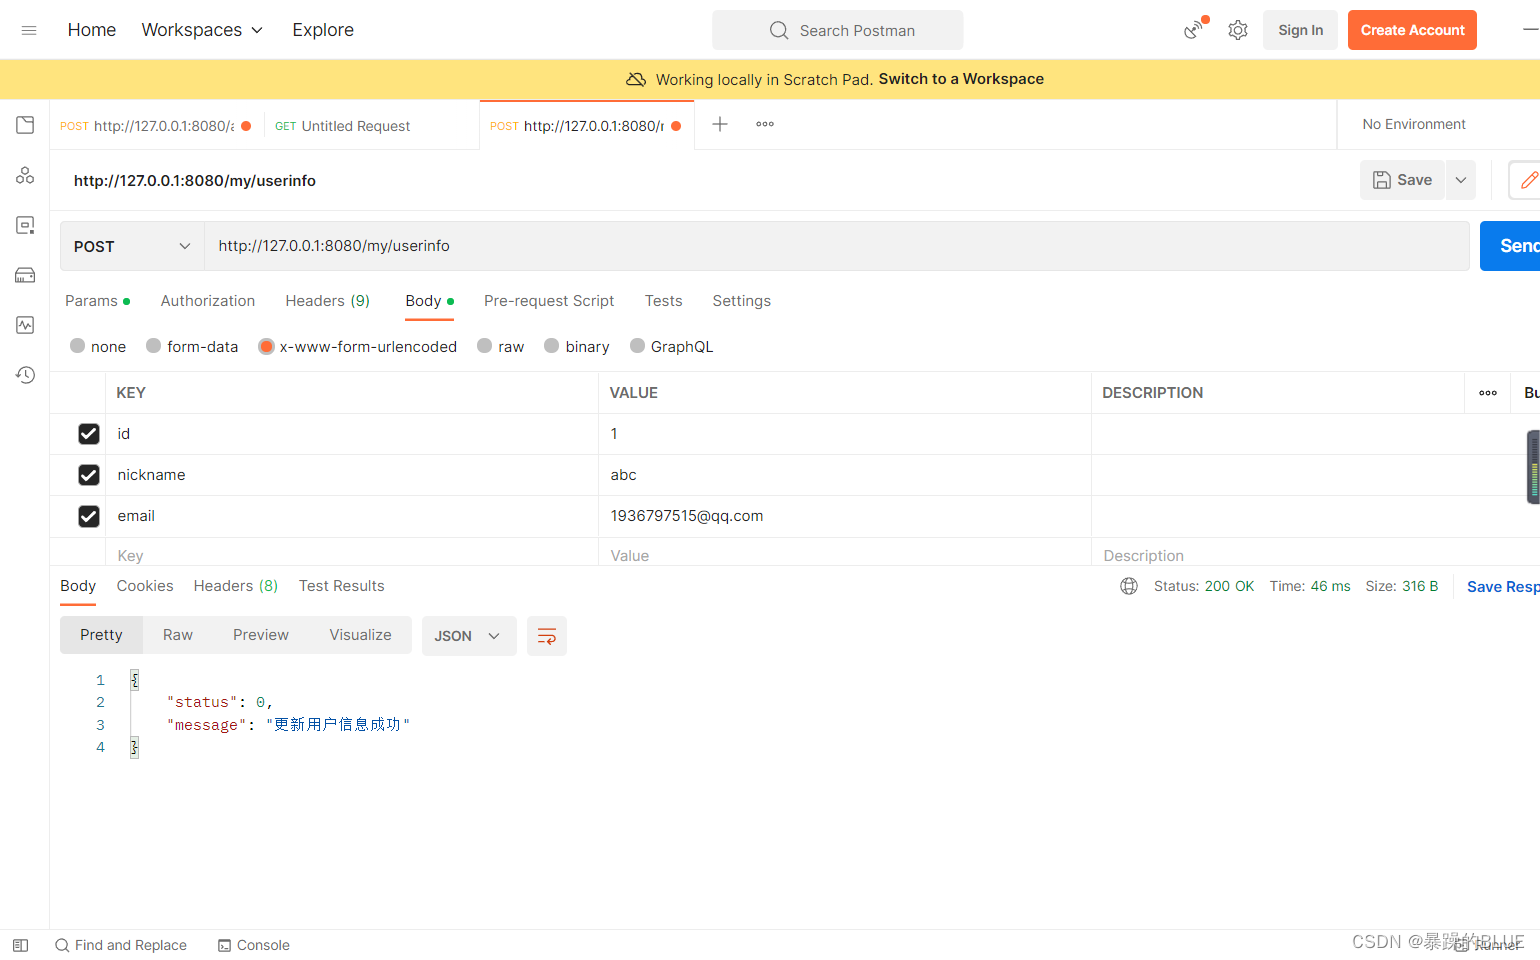
Task: Toggle the response word wrap icon
Action: pos(547,636)
